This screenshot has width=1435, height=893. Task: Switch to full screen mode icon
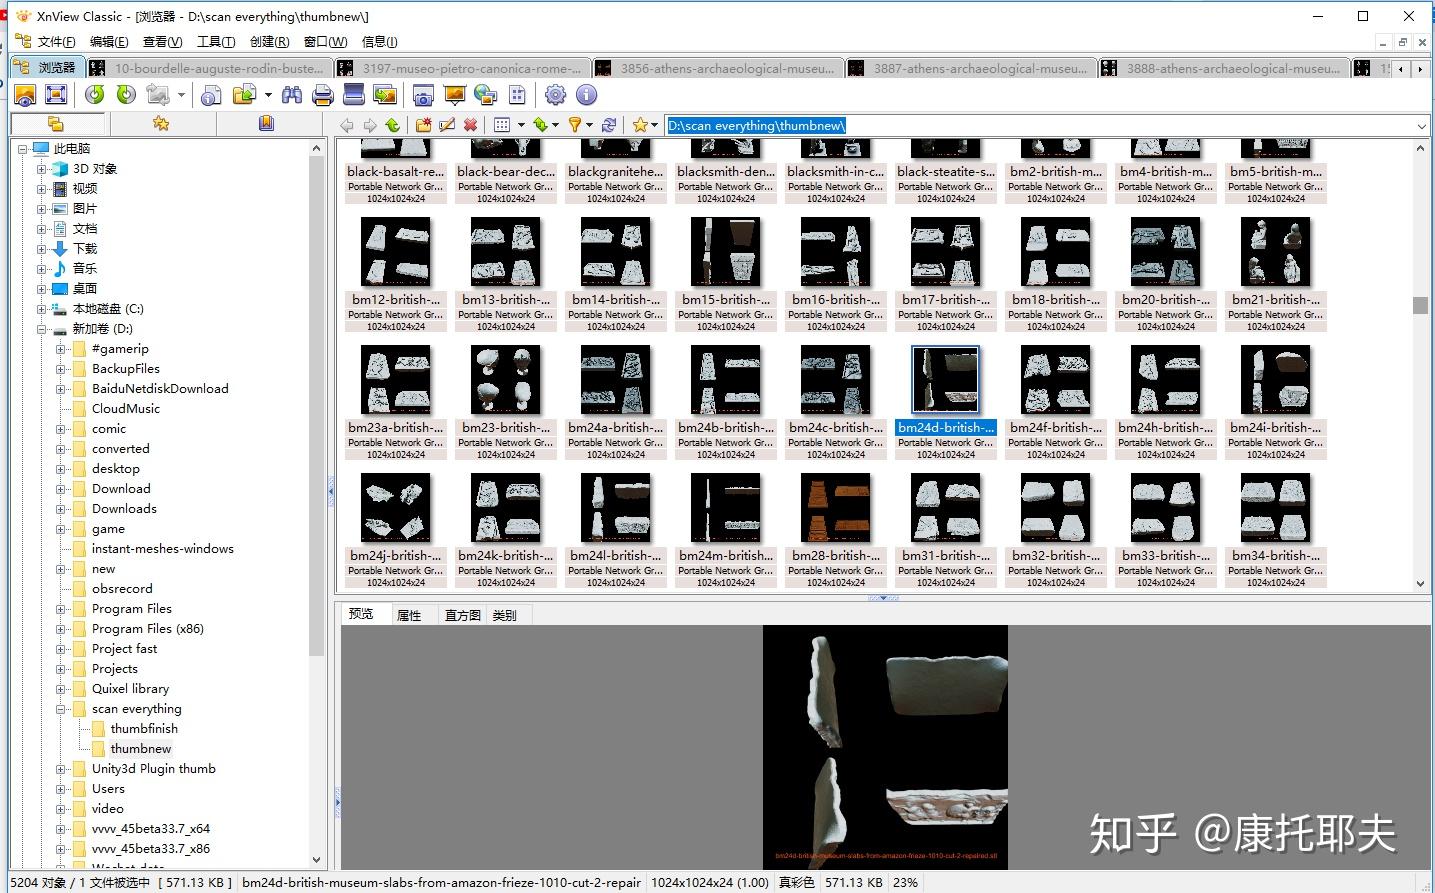pos(56,95)
